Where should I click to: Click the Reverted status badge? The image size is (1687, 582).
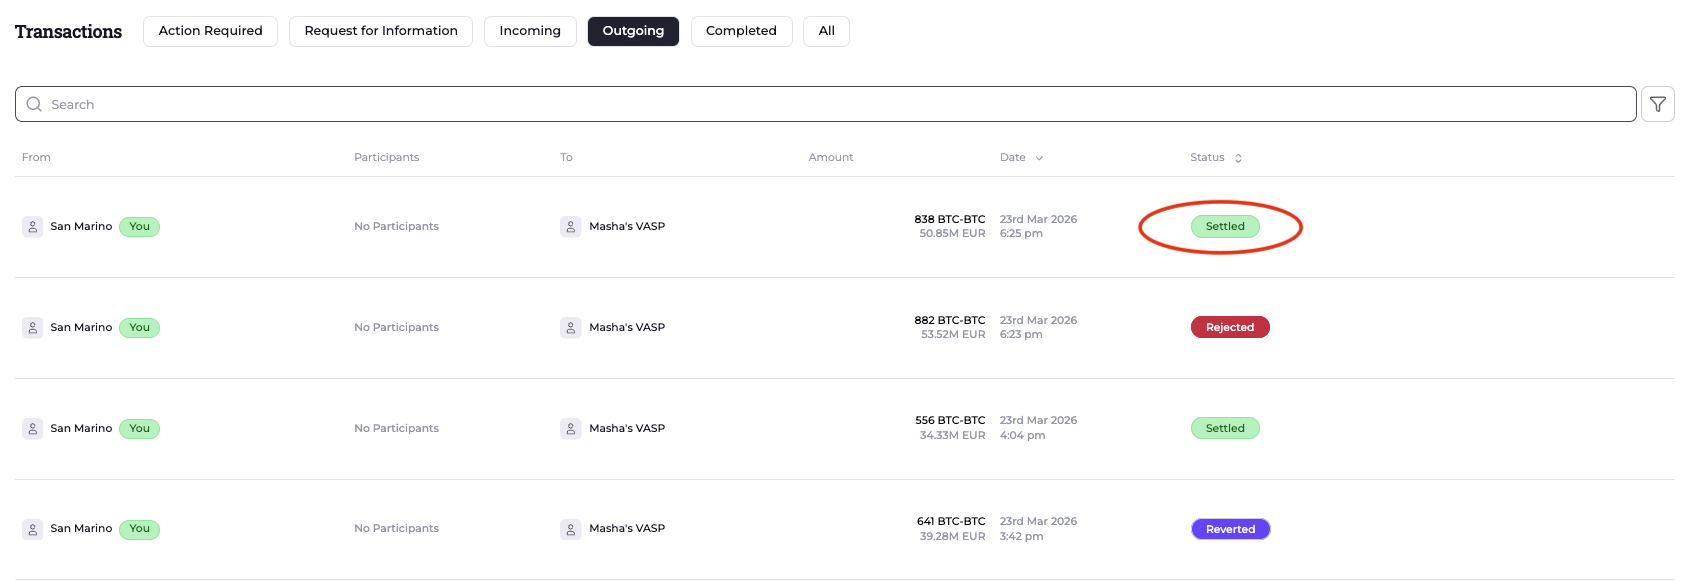click(1231, 529)
